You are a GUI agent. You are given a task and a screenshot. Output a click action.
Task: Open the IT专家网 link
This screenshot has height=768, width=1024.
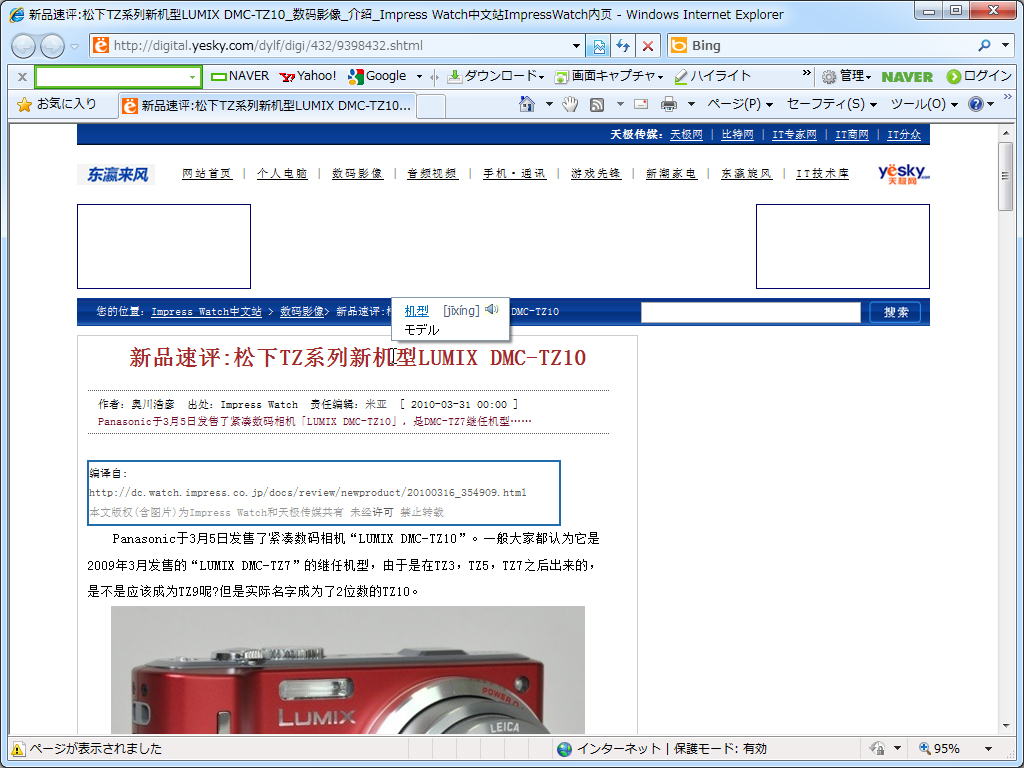tap(794, 135)
